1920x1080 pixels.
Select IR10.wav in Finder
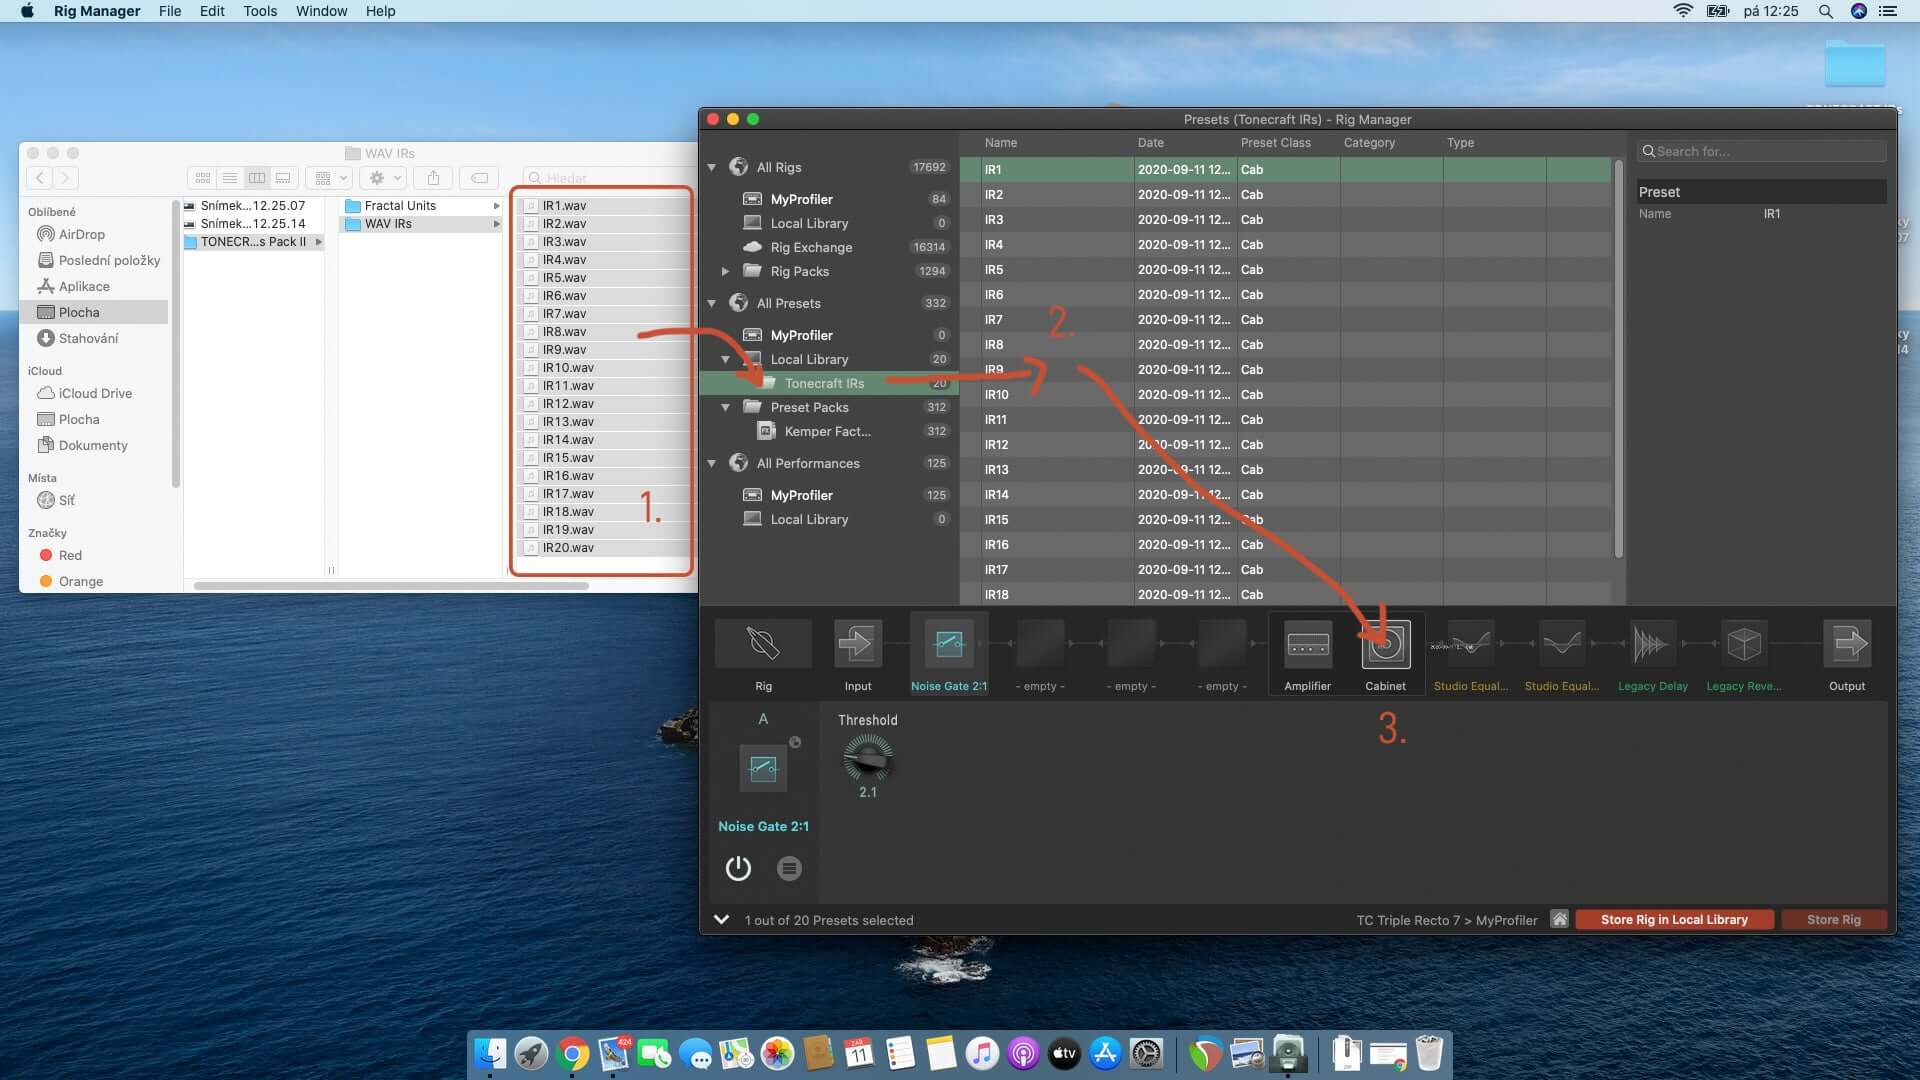click(x=604, y=368)
